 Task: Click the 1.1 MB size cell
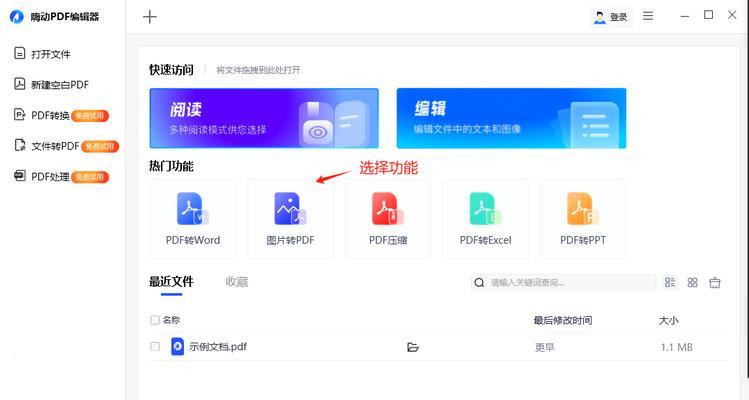(676, 347)
